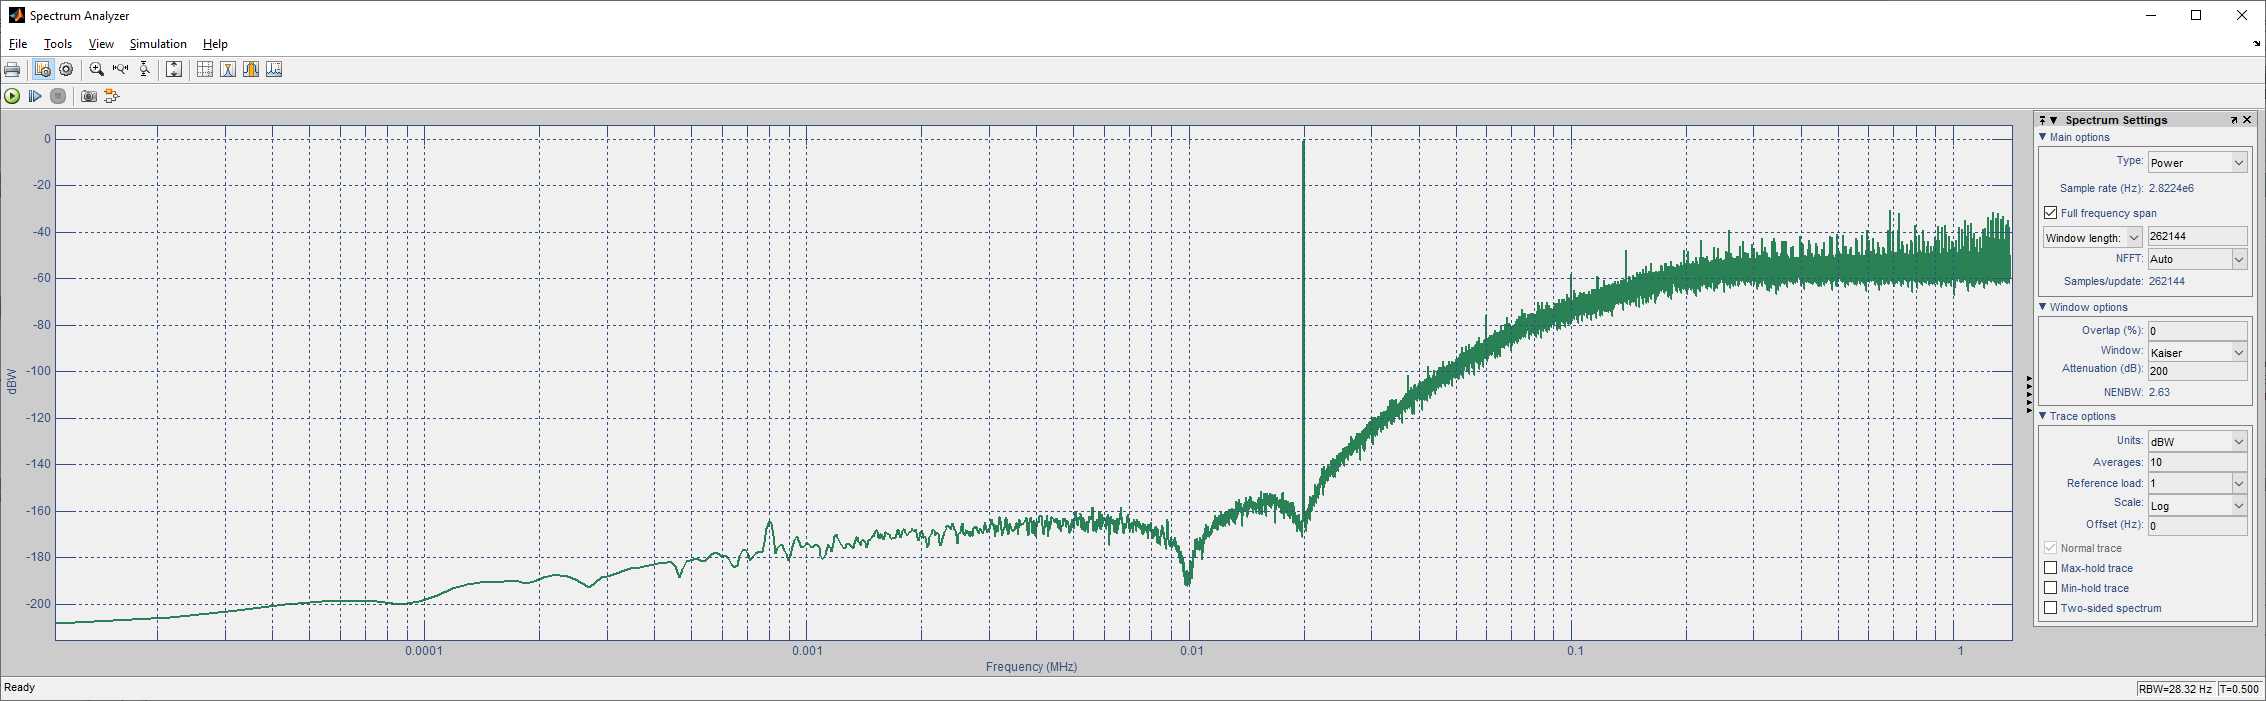
Task: Click the dBW y-axis label
Action: click(x=12, y=381)
